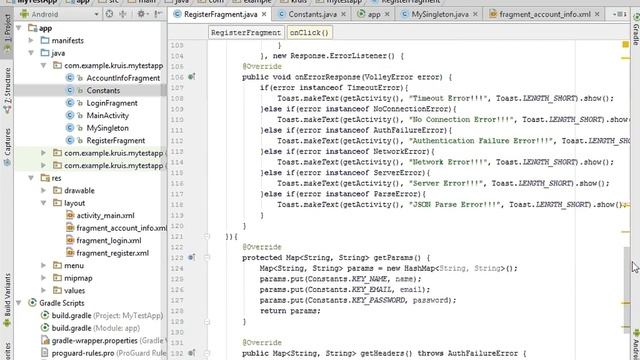
Task: Expand the menu folder
Action: tap(44, 265)
